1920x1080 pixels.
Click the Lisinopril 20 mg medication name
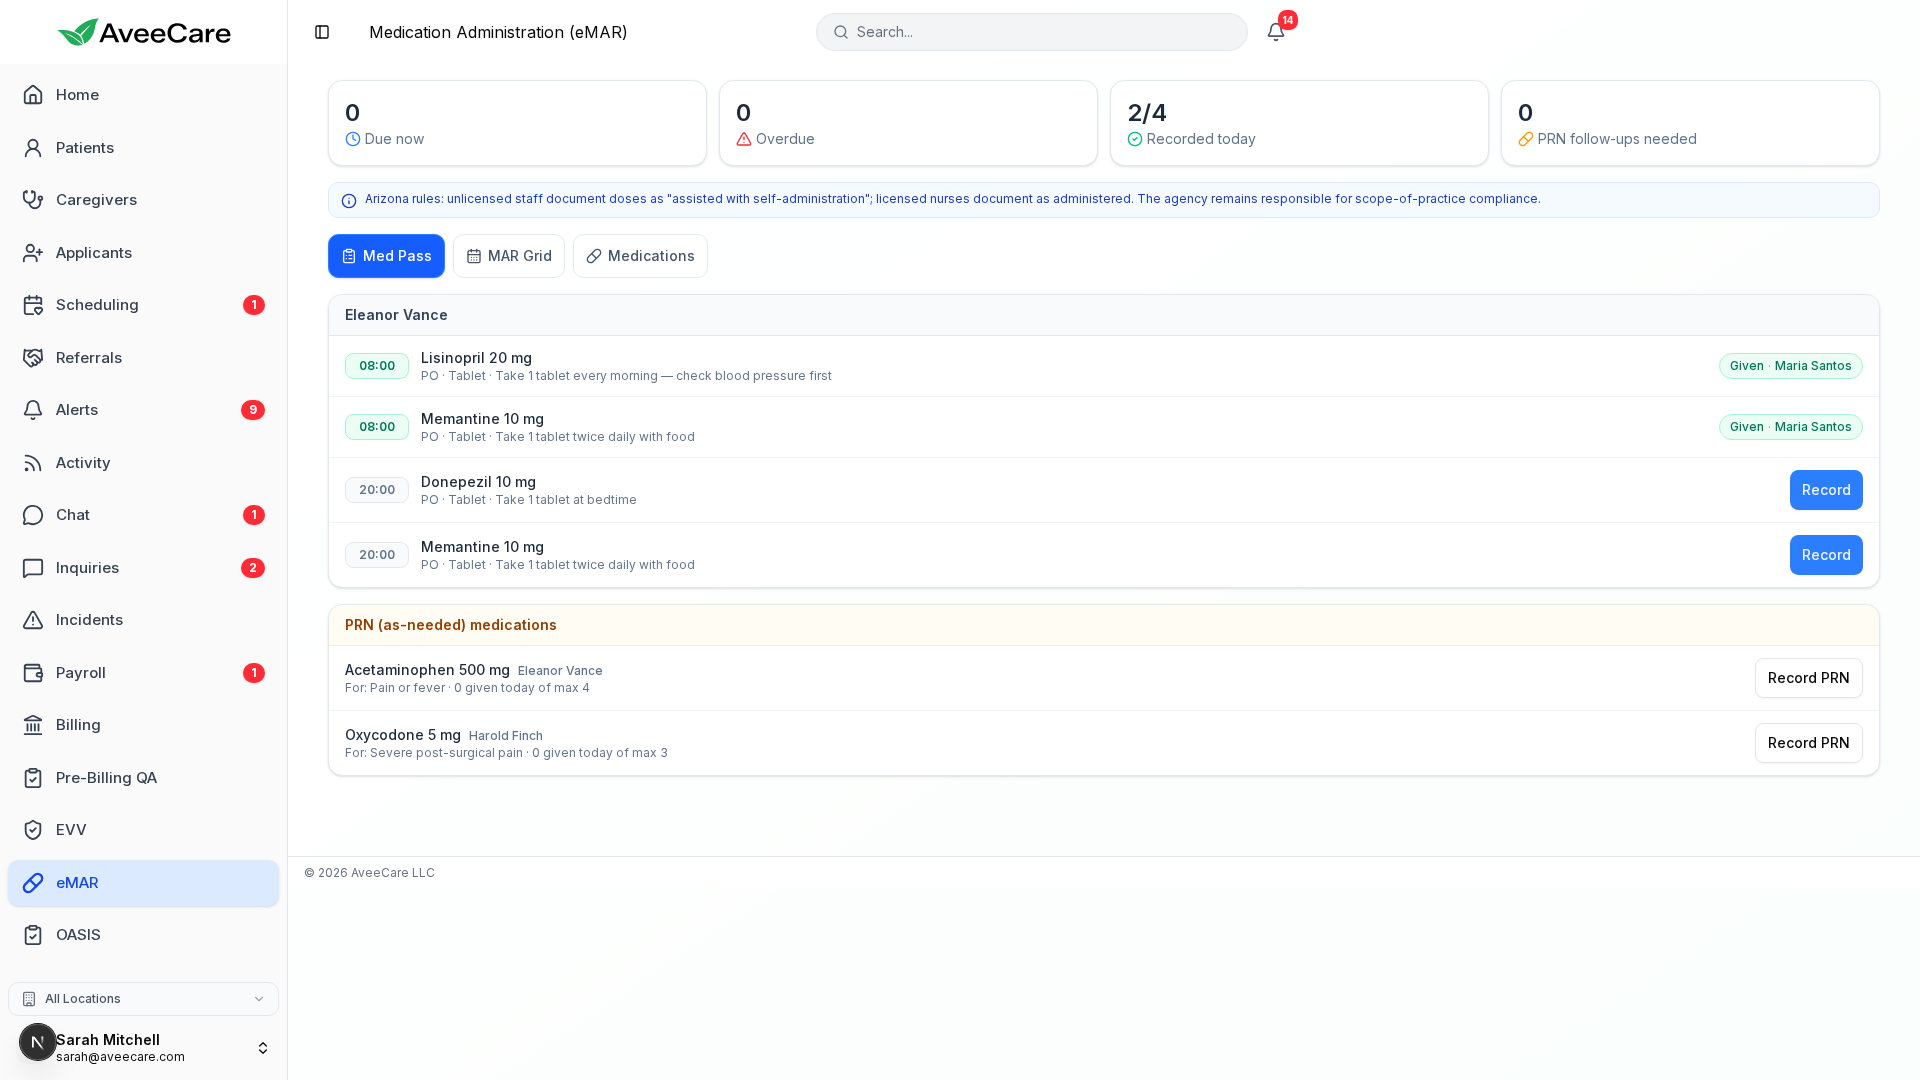pyautogui.click(x=476, y=358)
